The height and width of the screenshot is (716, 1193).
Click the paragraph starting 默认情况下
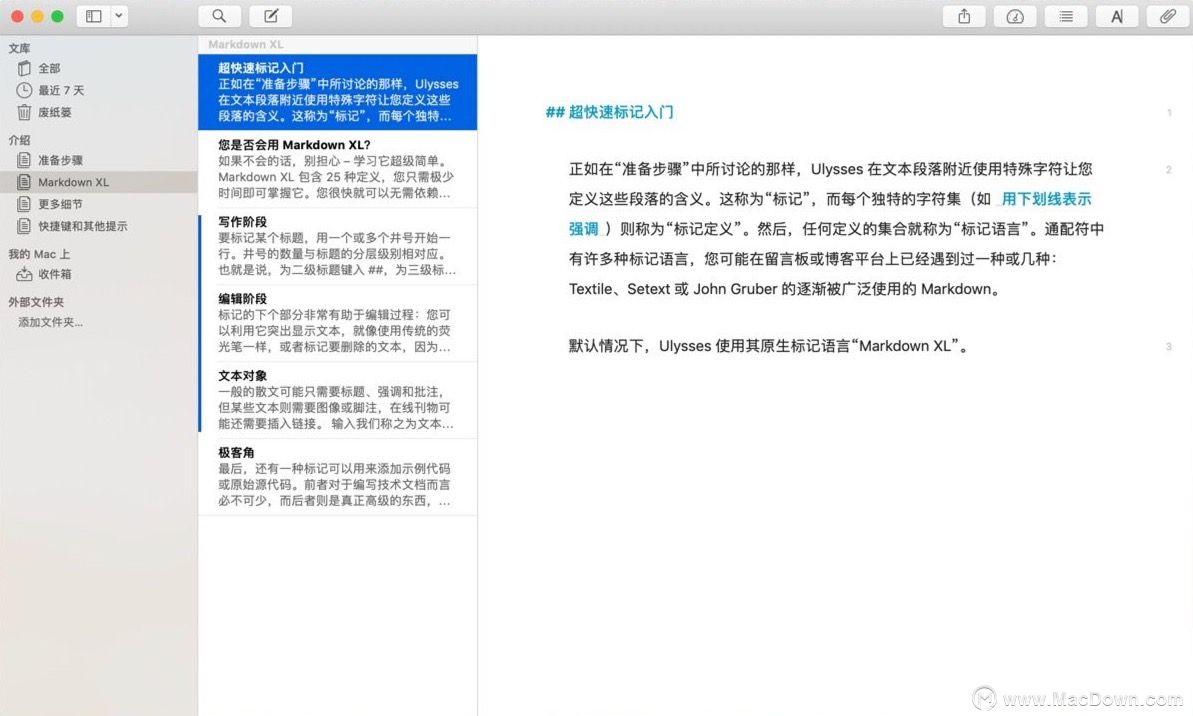point(770,346)
